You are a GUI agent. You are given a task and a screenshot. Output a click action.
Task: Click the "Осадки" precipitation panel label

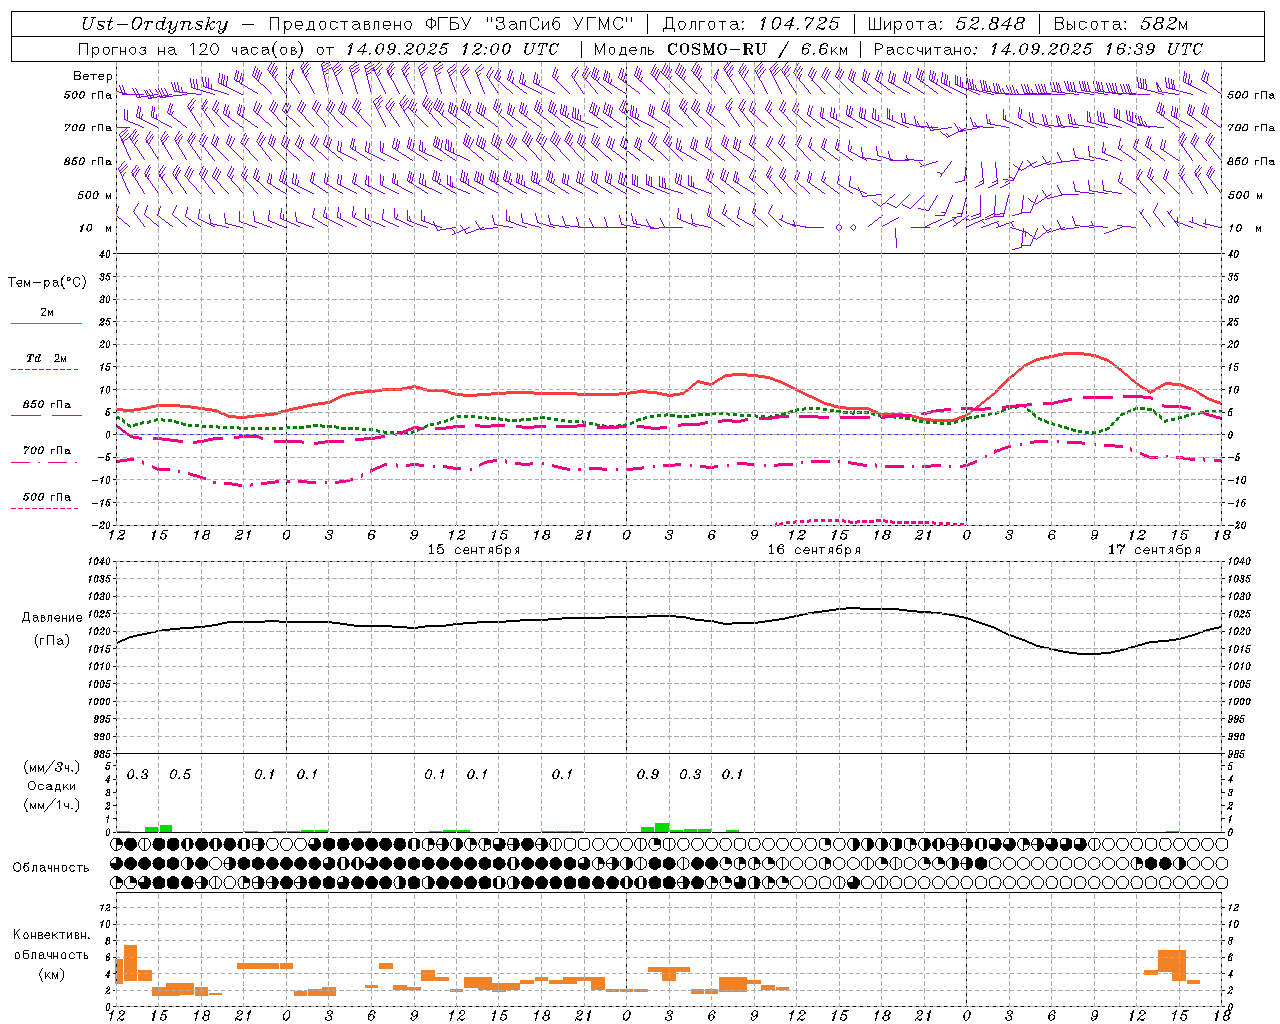point(51,786)
